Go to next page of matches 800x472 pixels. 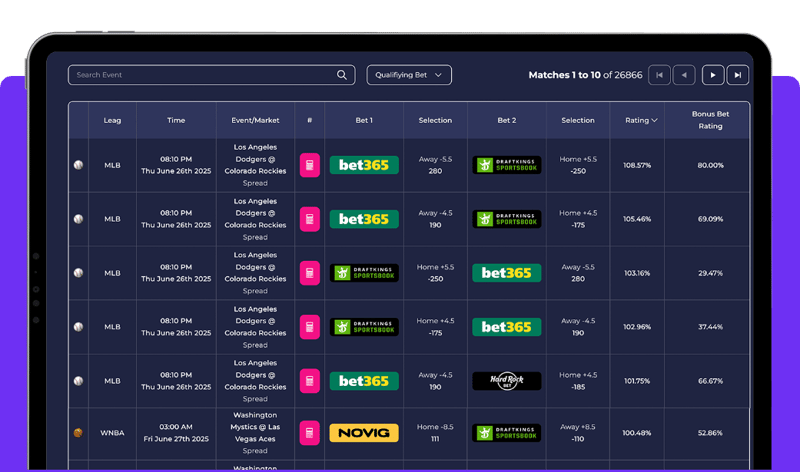pos(713,75)
